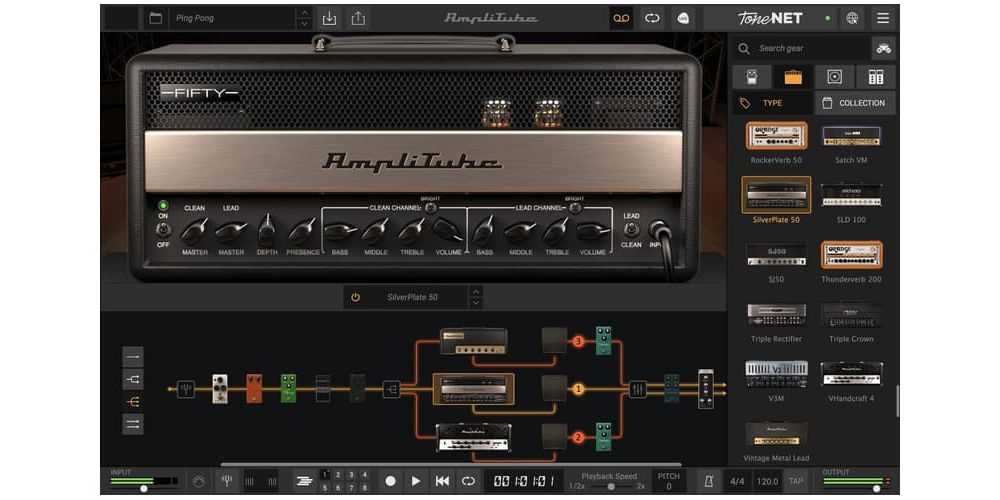
Task: Select single serial signal chain routing
Action: (x=133, y=357)
